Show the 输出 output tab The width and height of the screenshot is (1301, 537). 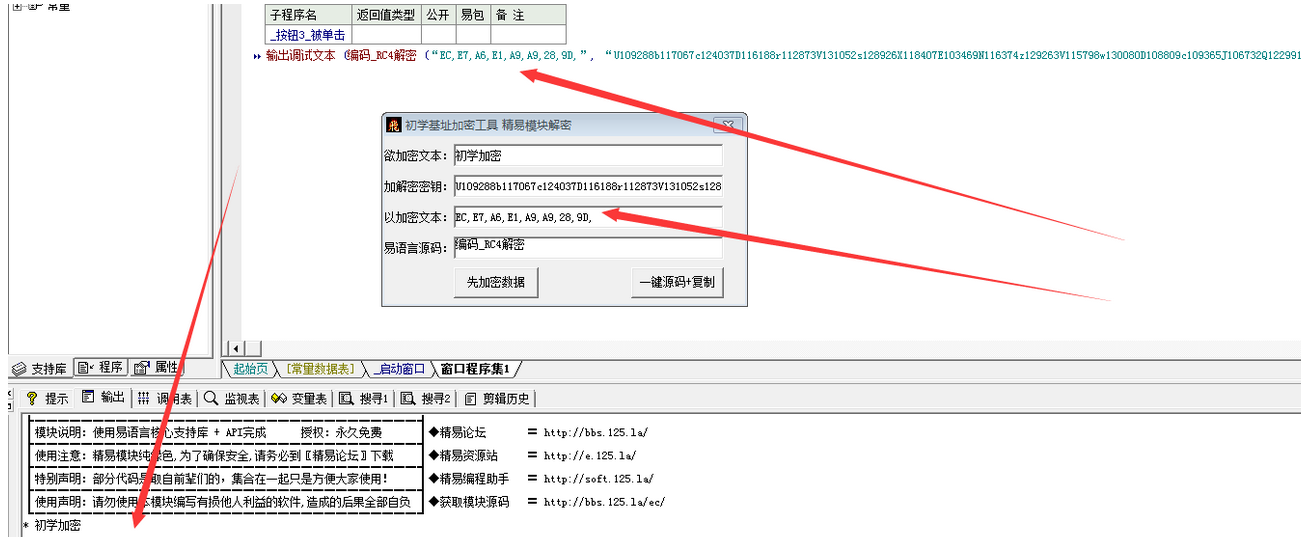[103, 397]
